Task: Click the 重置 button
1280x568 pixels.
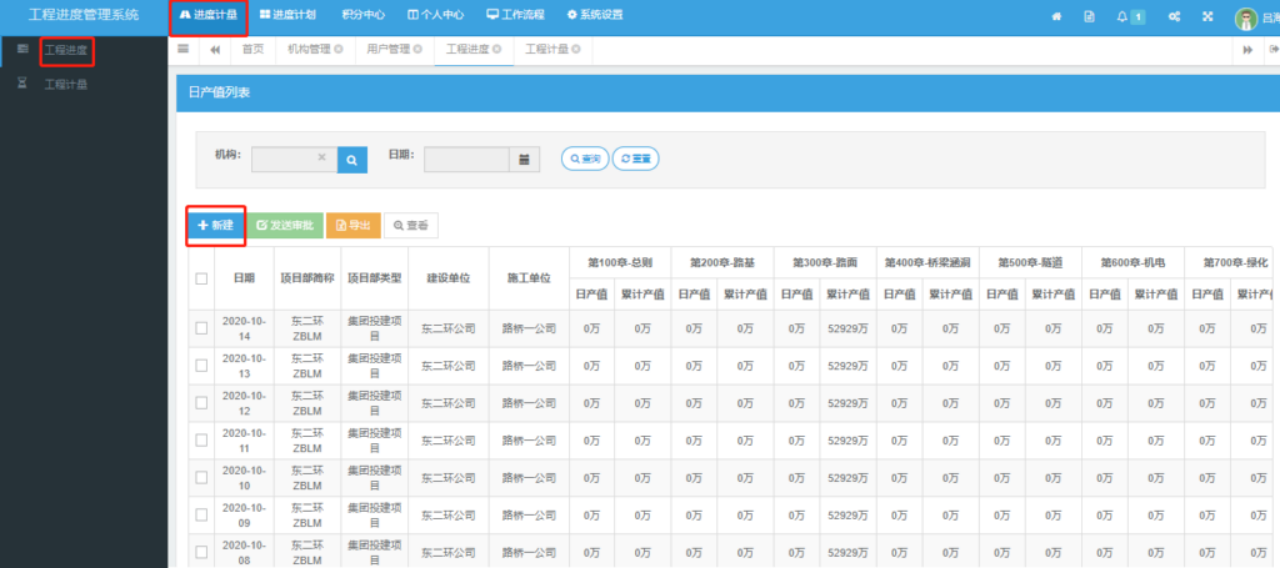Action: pyautogui.click(x=635, y=158)
